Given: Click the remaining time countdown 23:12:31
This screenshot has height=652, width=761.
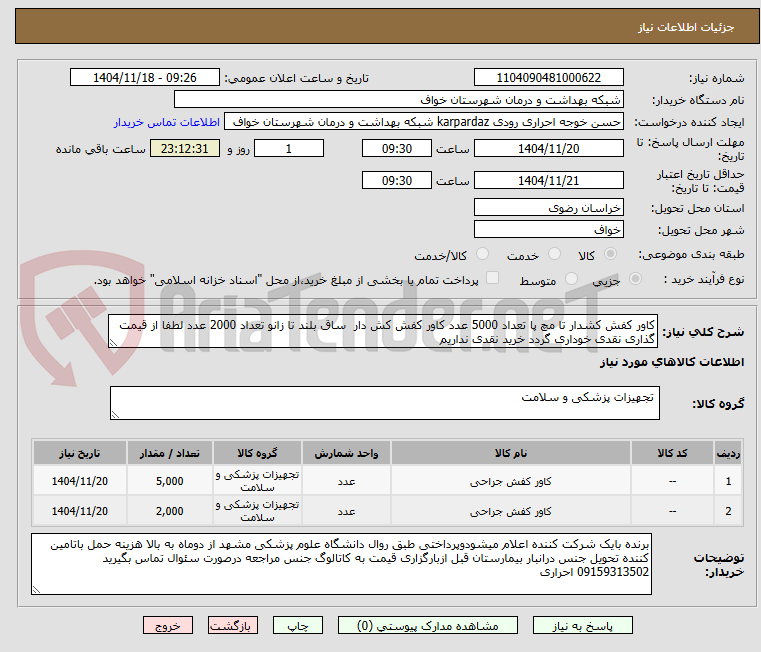Looking at the screenshot, I should [184, 149].
